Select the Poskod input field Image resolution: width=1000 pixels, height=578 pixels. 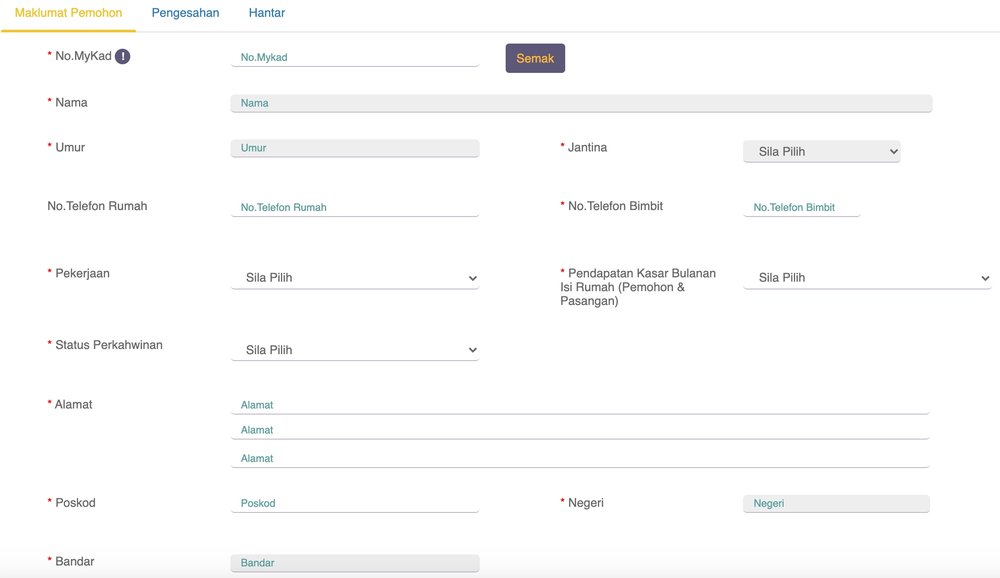(x=355, y=503)
